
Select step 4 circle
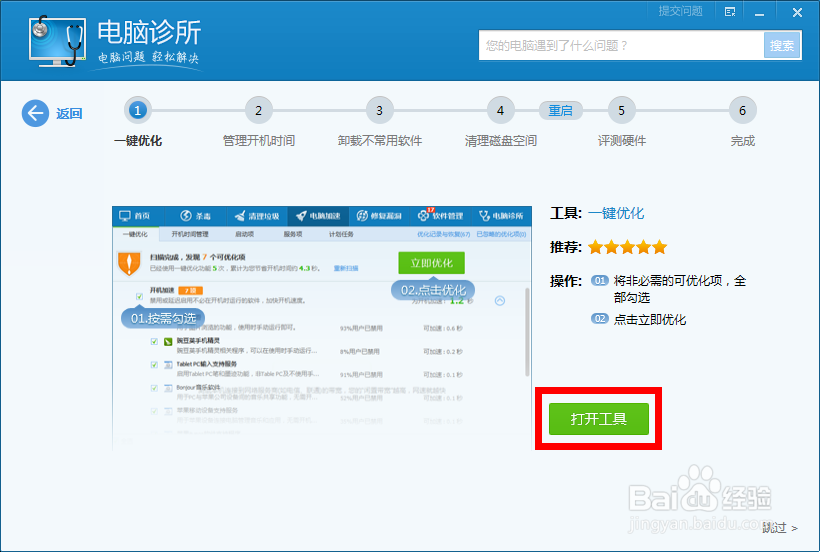point(500,110)
